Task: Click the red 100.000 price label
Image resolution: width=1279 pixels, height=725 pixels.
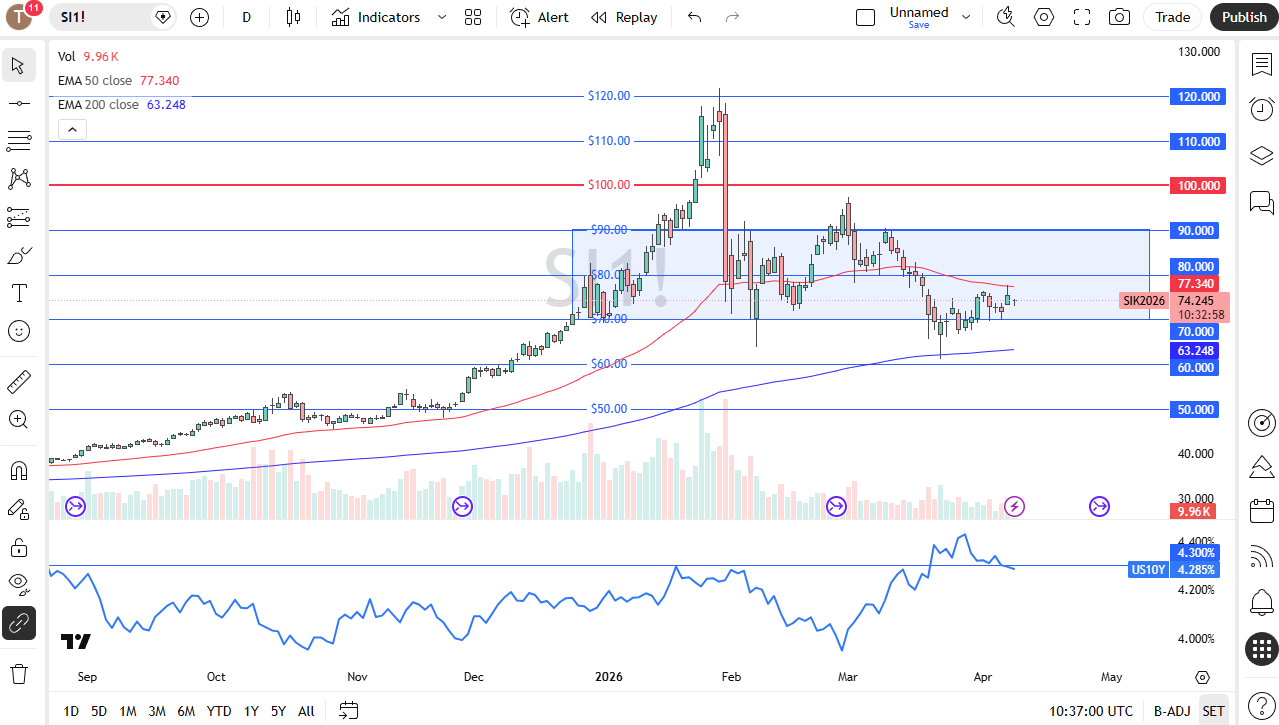Action: [x=1199, y=186]
